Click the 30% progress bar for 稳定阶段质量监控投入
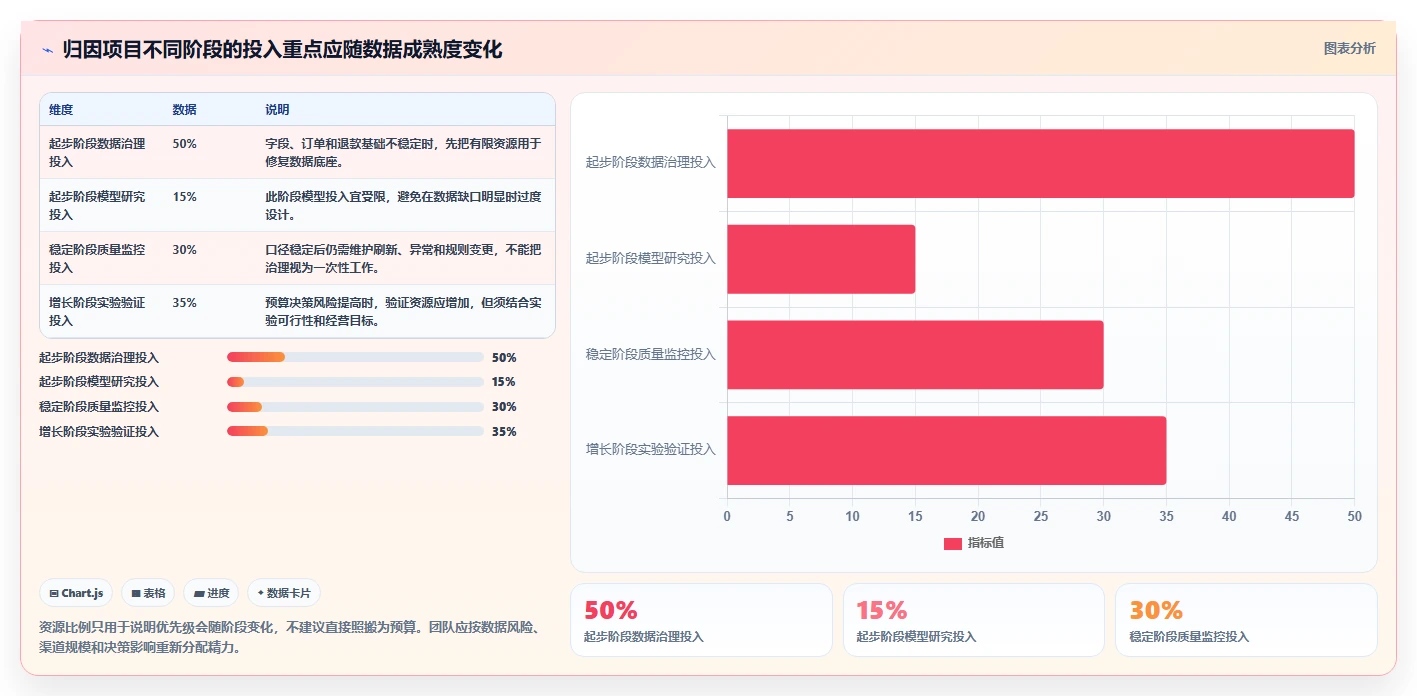The width and height of the screenshot is (1417, 696). tap(355, 407)
